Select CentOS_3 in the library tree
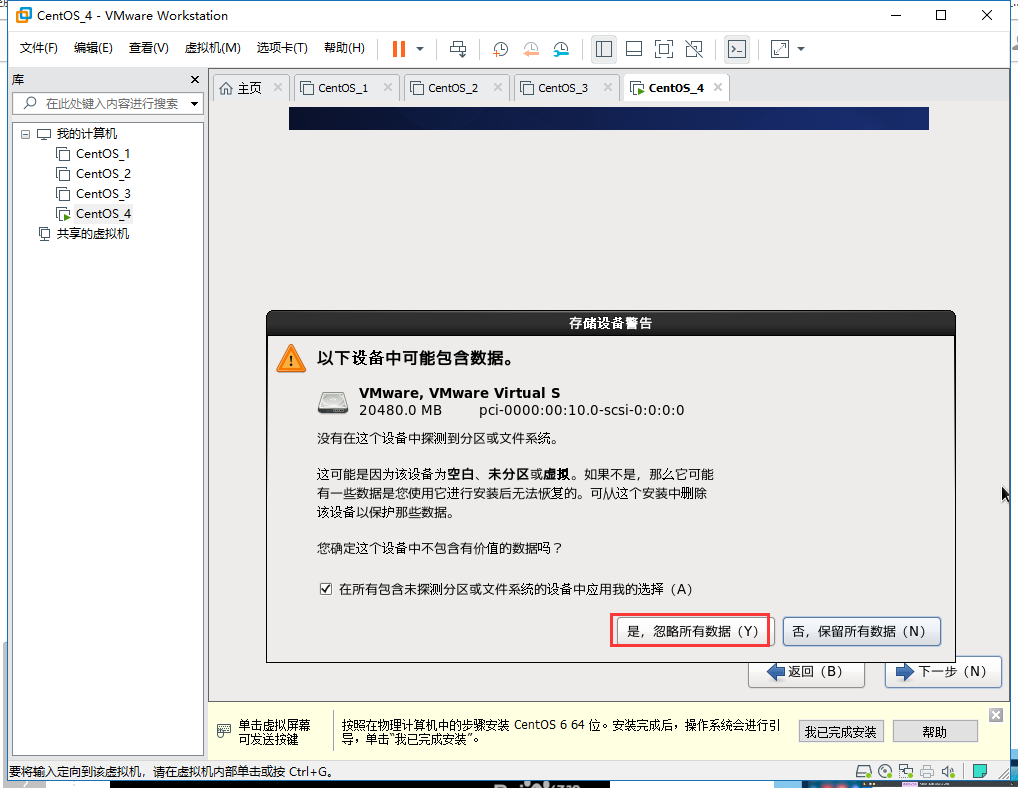 (103, 194)
